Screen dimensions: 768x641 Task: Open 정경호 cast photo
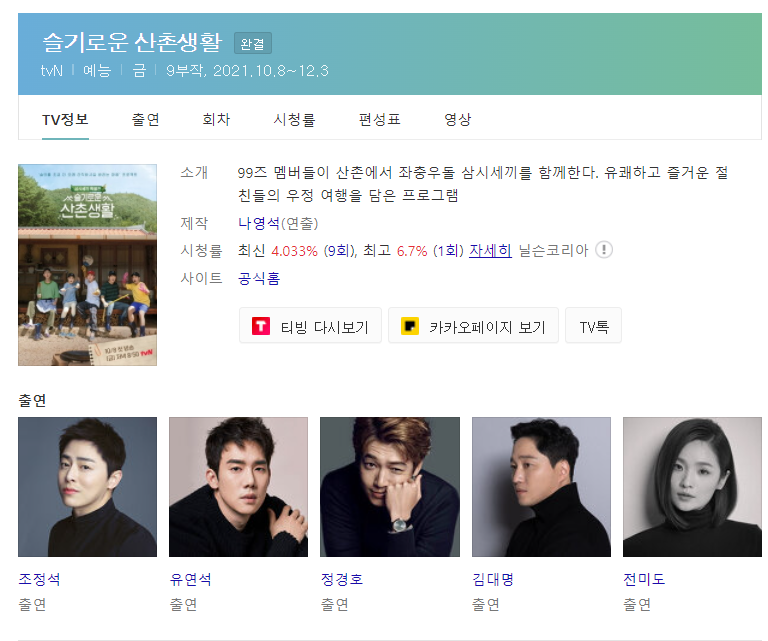(390, 487)
